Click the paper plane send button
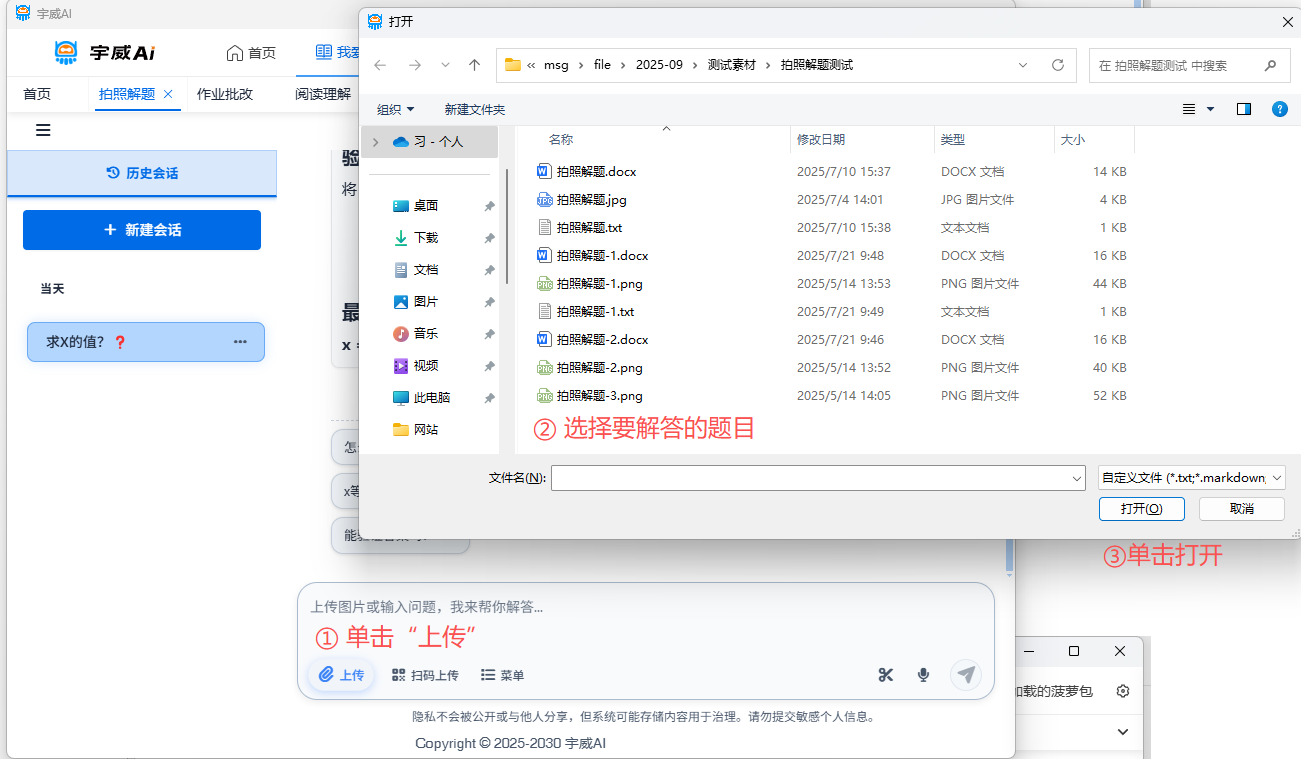Image resolution: width=1301 pixels, height=759 pixels. (965, 675)
